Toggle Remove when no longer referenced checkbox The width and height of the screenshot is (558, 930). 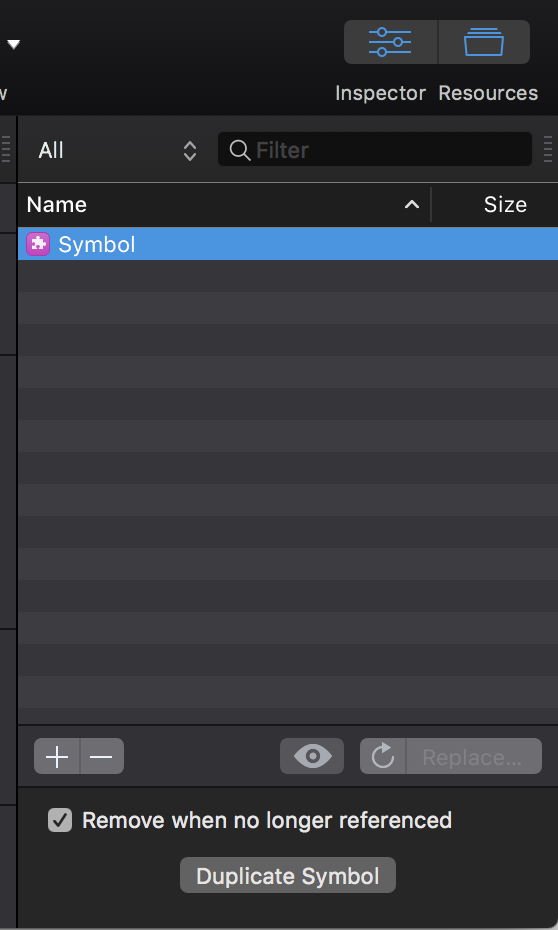[60, 821]
